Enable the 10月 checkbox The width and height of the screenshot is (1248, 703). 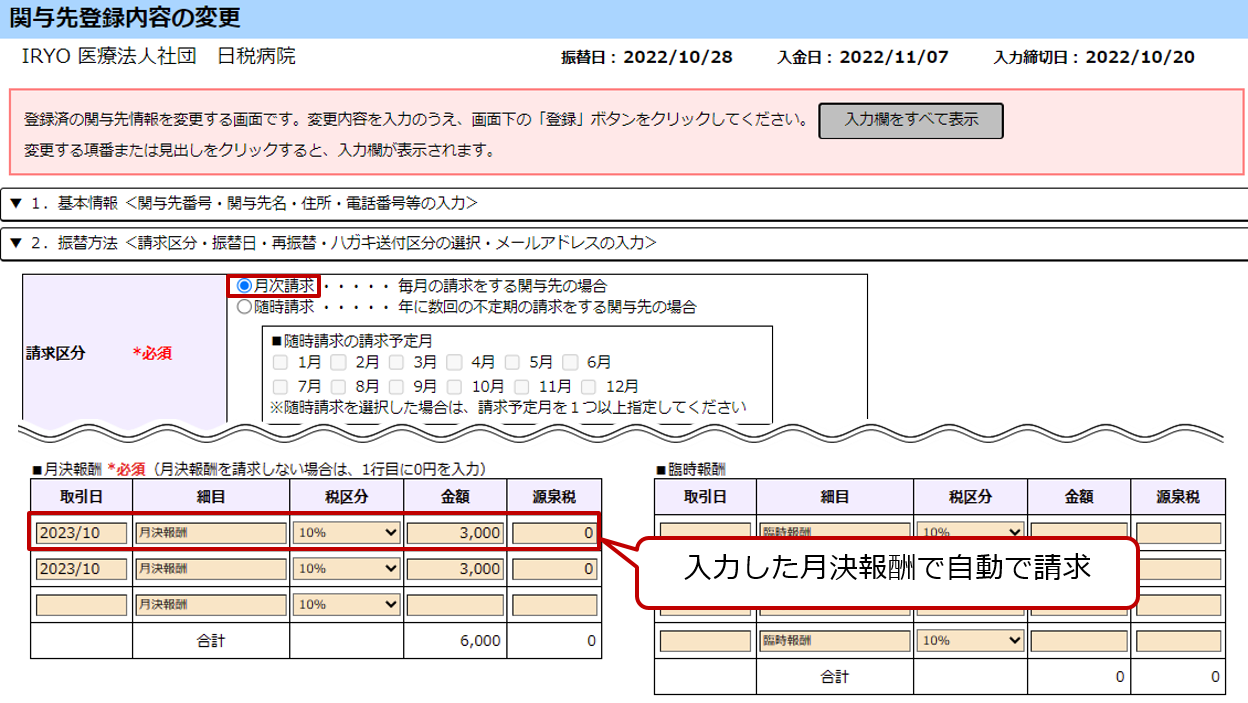click(455, 386)
